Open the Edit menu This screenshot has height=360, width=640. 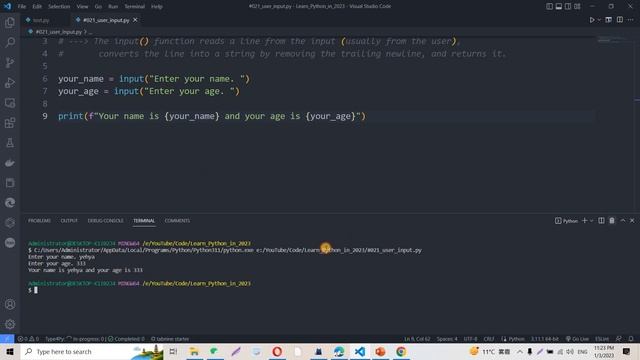pos(37,7)
